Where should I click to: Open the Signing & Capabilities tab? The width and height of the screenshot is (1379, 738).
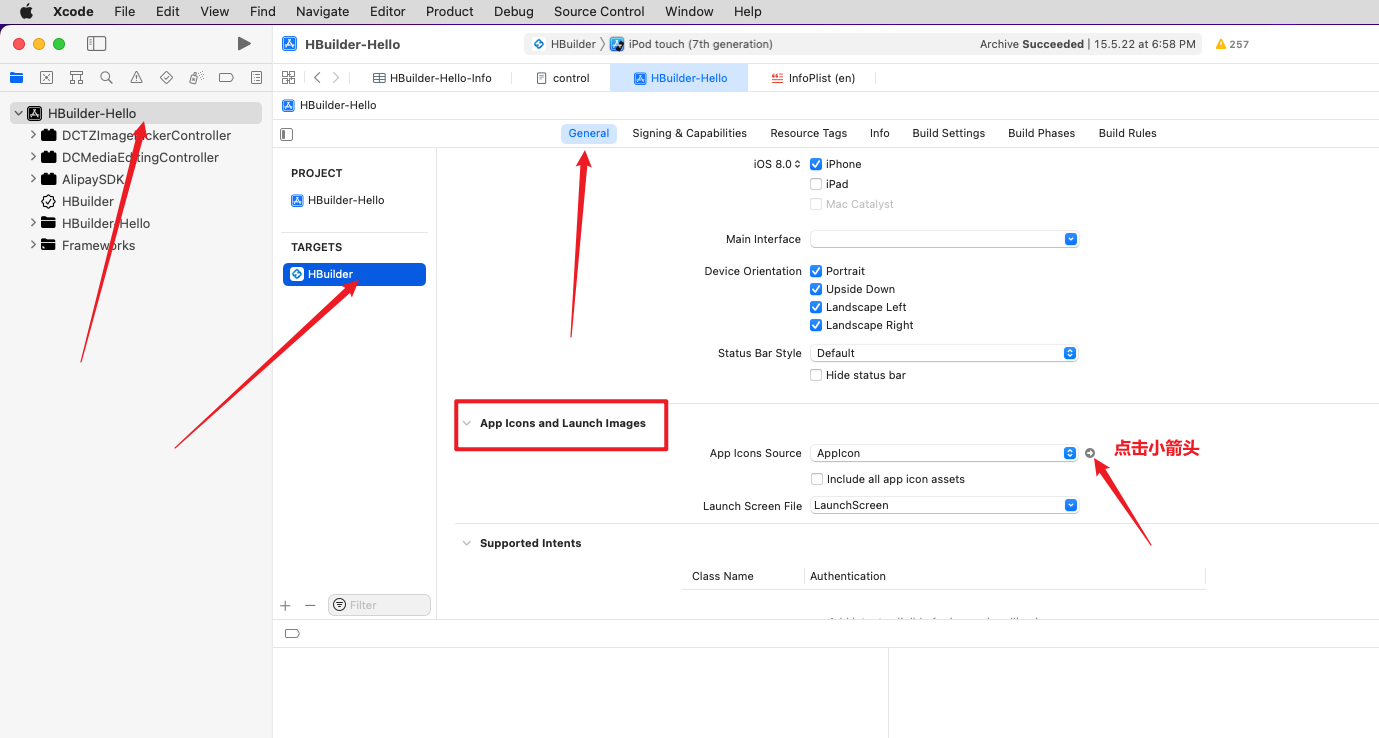(x=689, y=133)
